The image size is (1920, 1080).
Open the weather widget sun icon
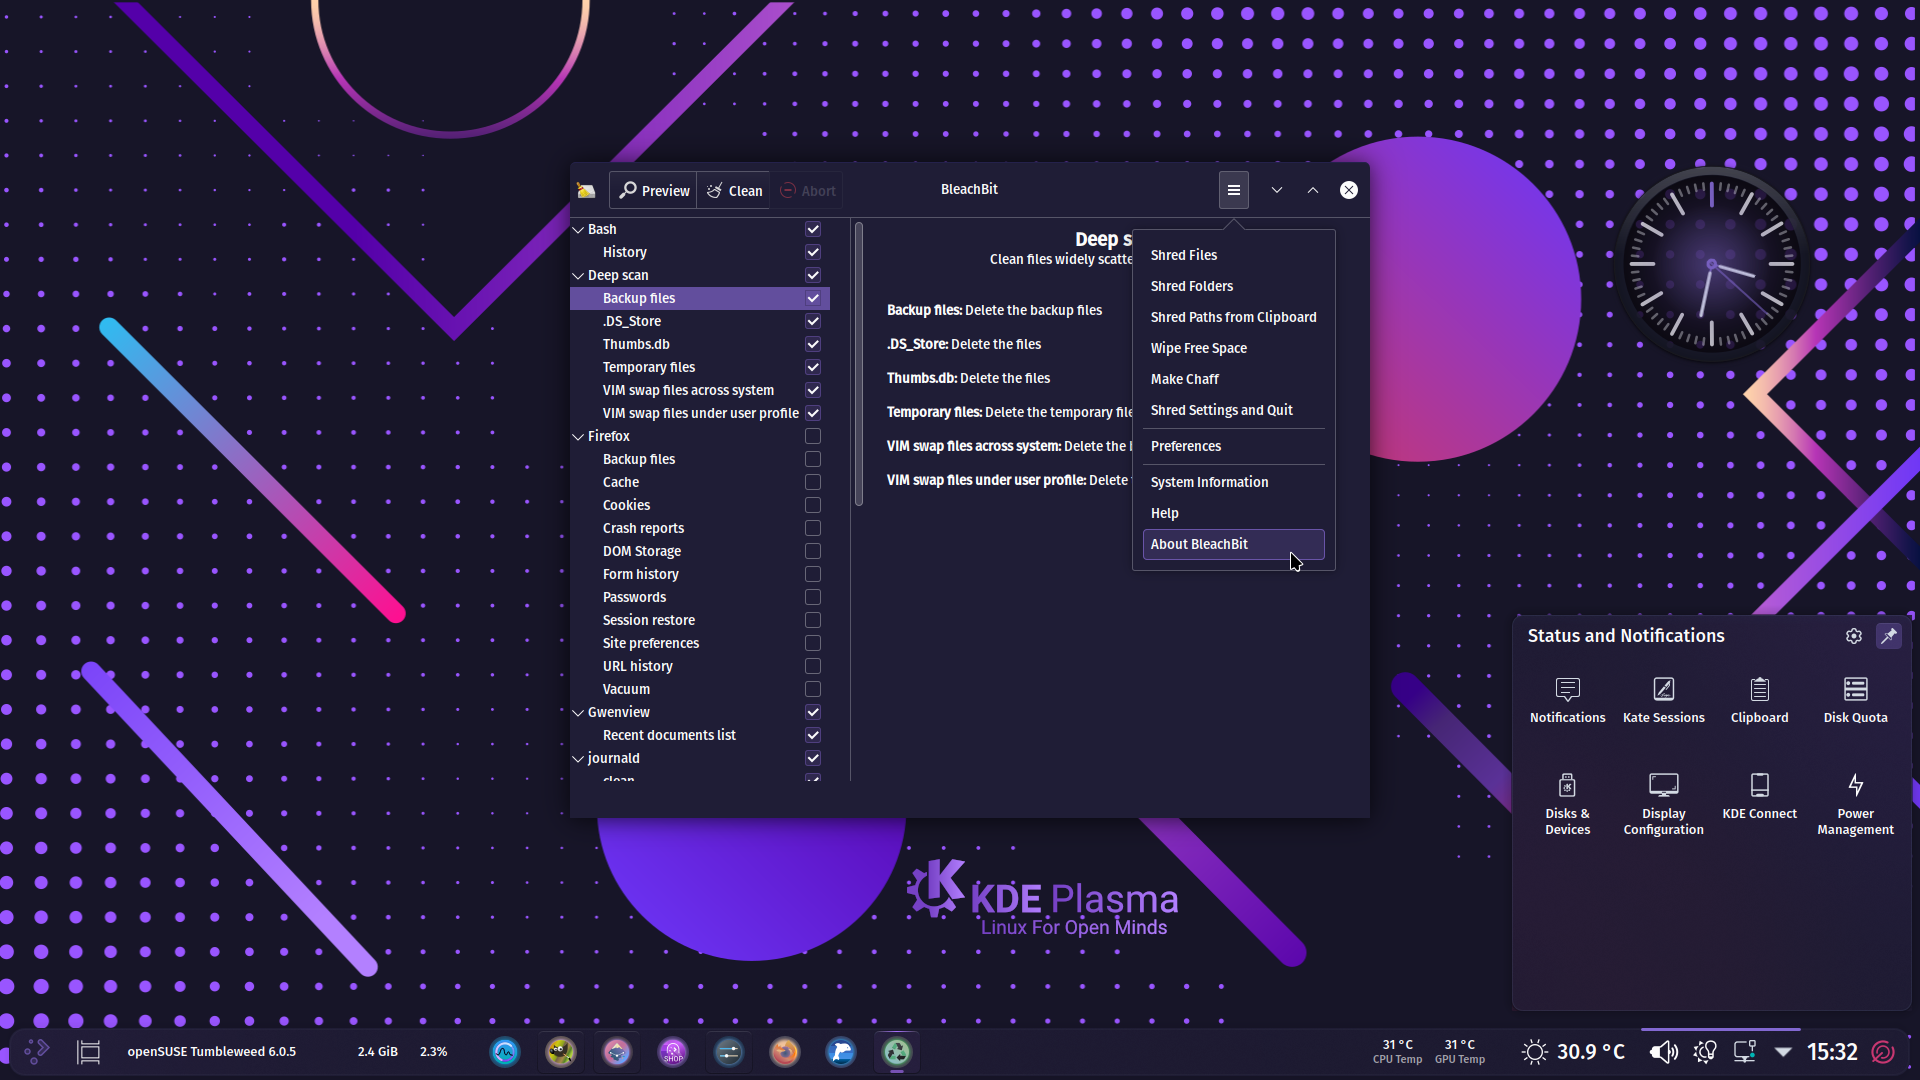(1535, 1052)
